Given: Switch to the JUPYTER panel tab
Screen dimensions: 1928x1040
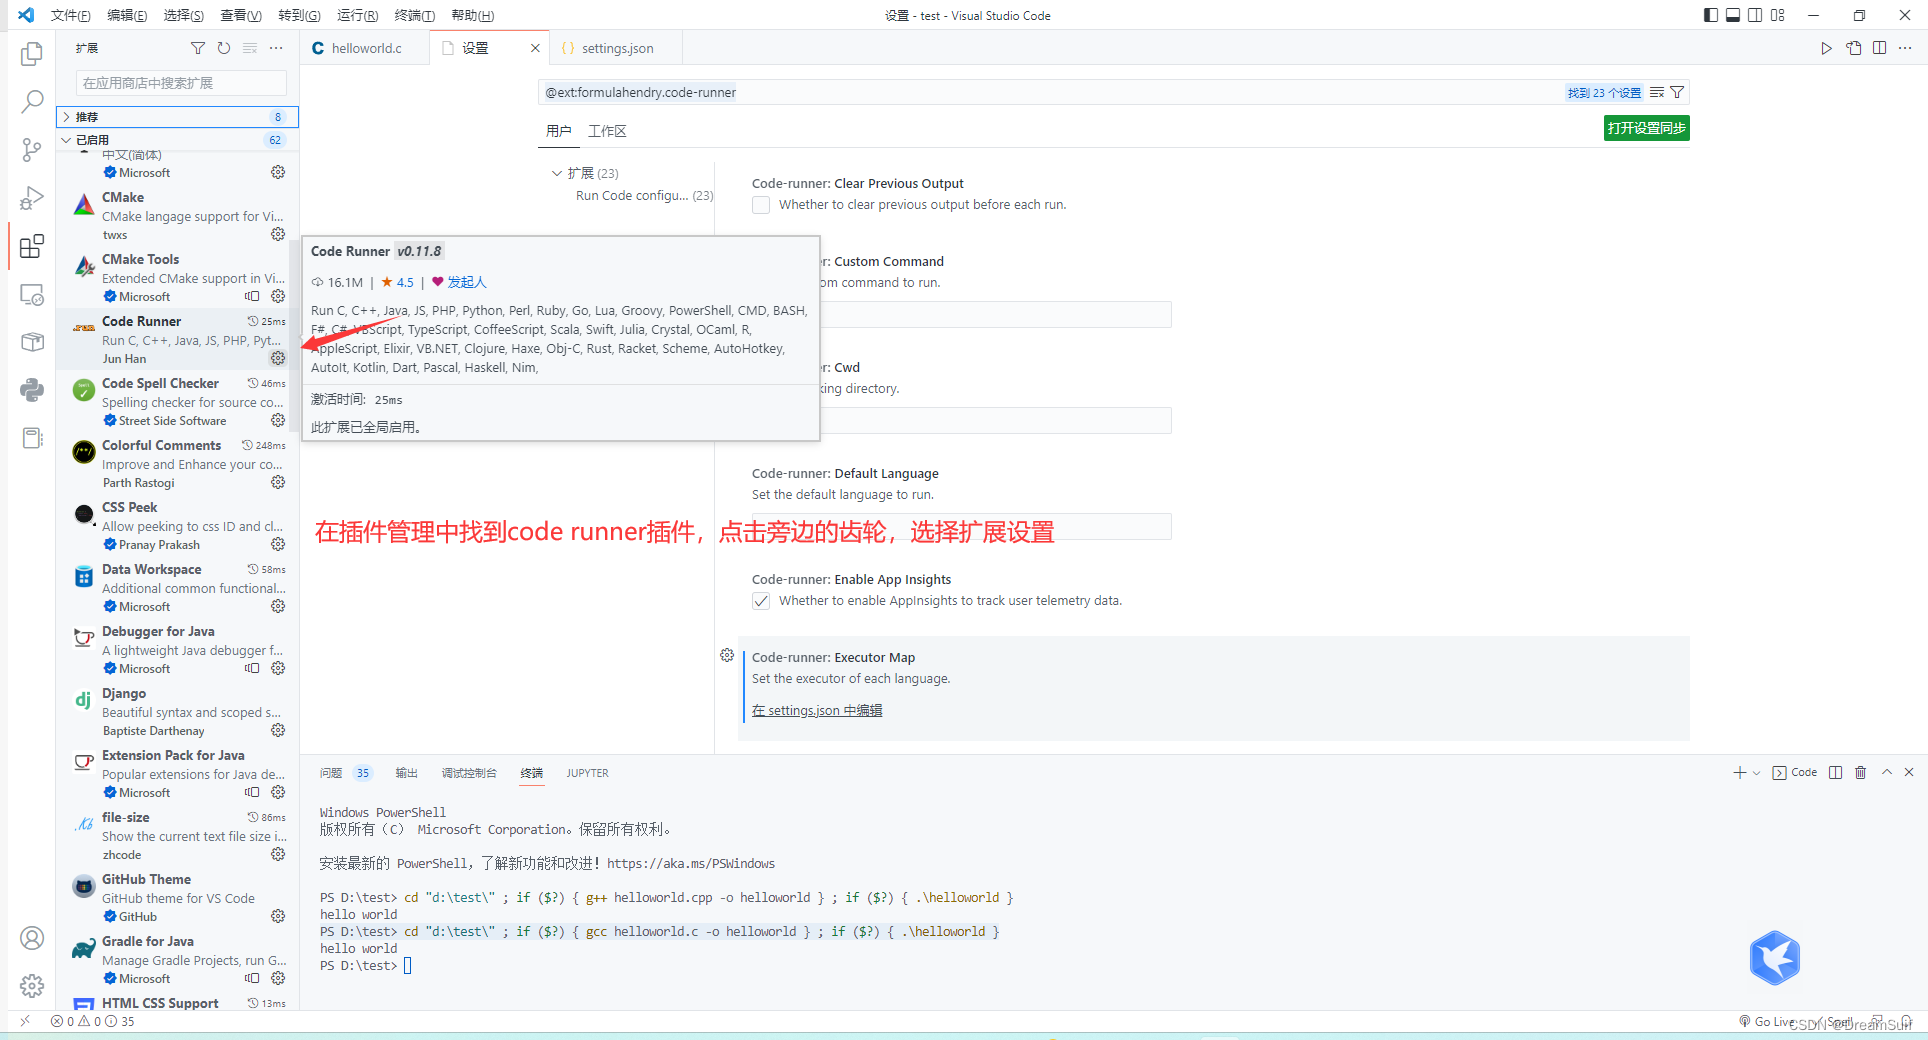Looking at the screenshot, I should coord(587,773).
